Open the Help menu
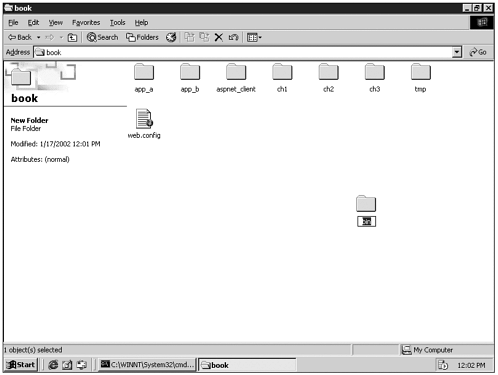This screenshot has height=375, width=498. click(x=141, y=23)
